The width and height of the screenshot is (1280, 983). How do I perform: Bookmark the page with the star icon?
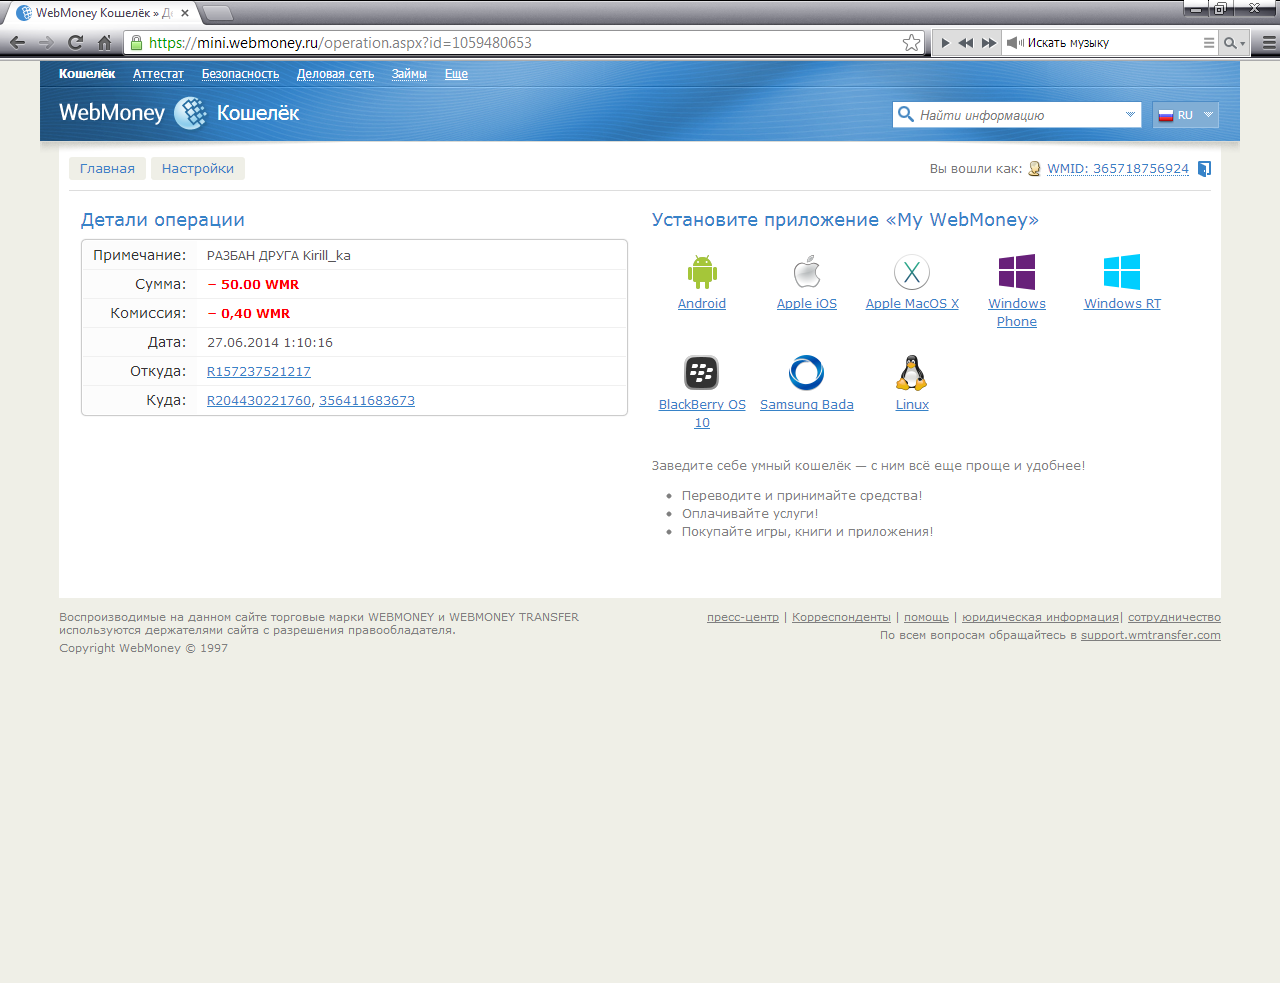(x=911, y=43)
